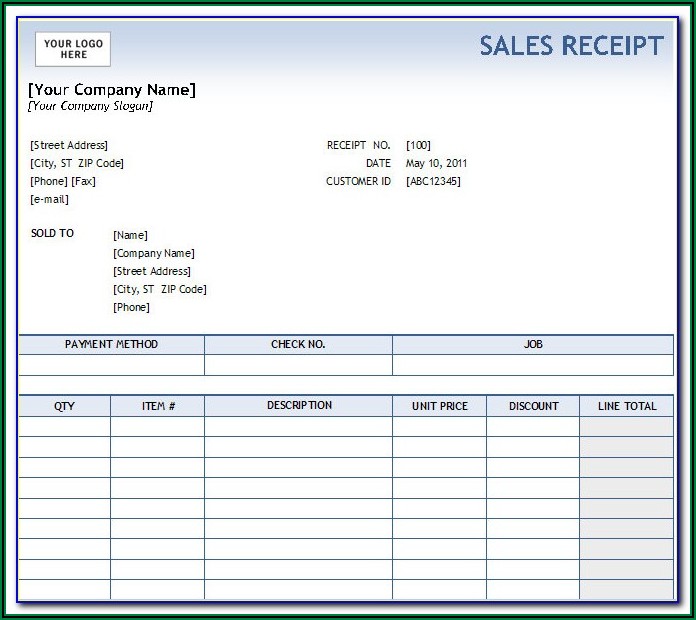This screenshot has width=696, height=620.
Task: Click the DISCOUNT column header
Action: tap(533, 406)
